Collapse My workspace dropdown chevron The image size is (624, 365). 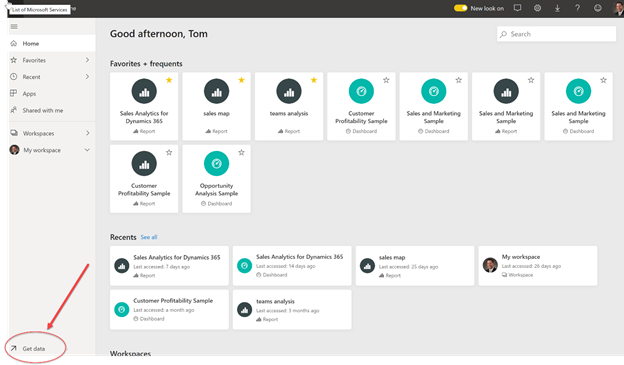(87, 150)
